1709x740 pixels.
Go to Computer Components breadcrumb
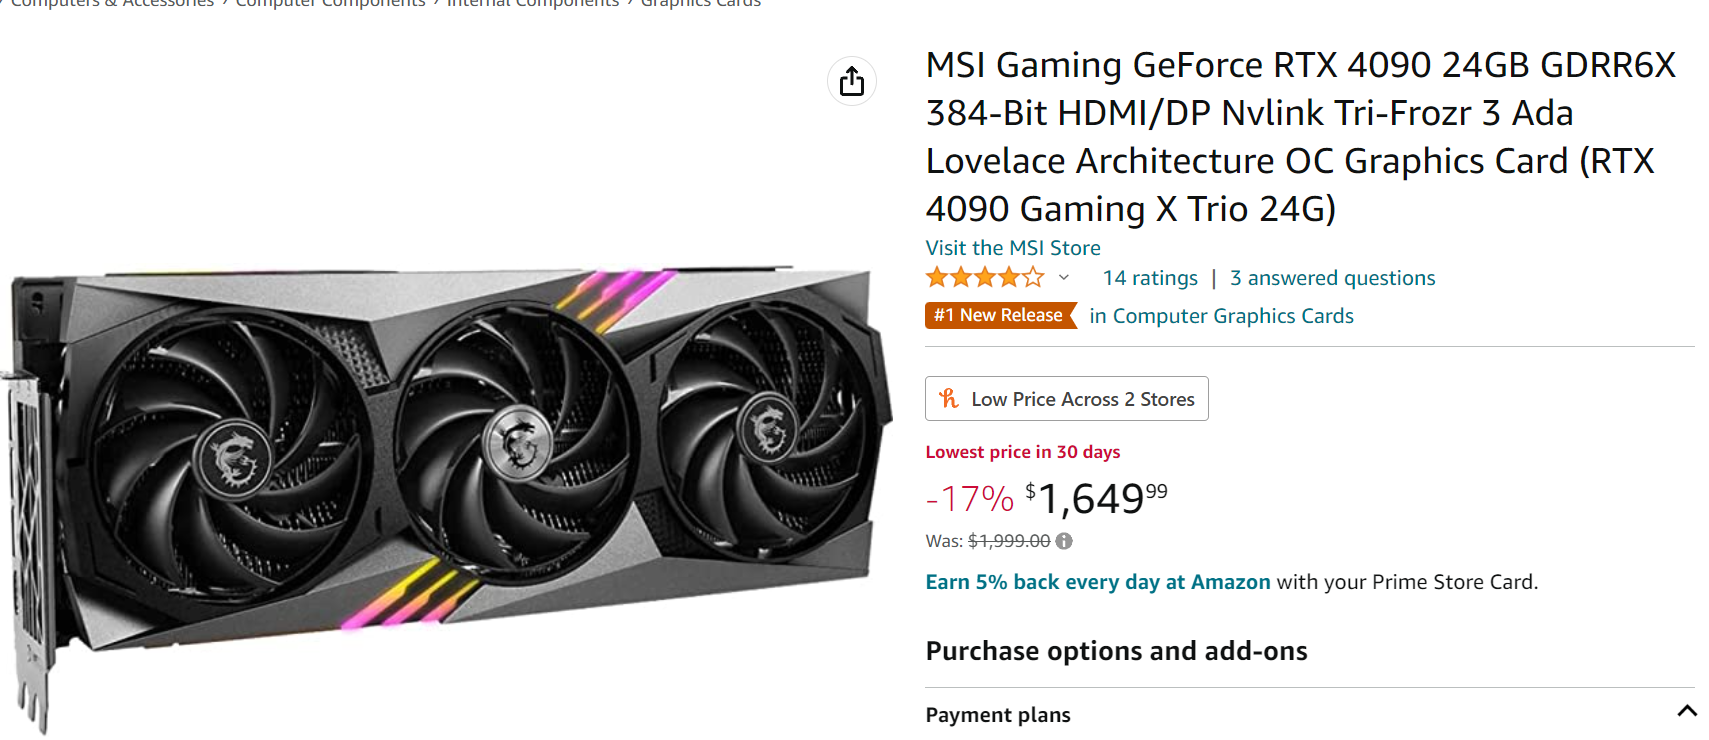[x=330, y=4]
